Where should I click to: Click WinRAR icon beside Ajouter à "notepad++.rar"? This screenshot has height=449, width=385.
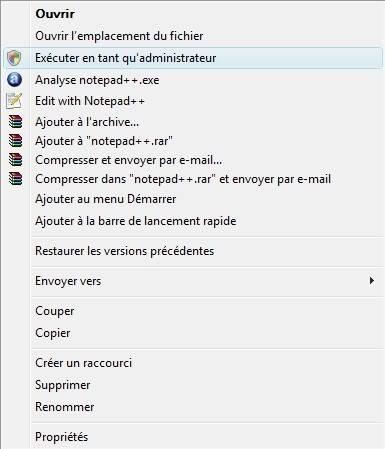click(15, 141)
